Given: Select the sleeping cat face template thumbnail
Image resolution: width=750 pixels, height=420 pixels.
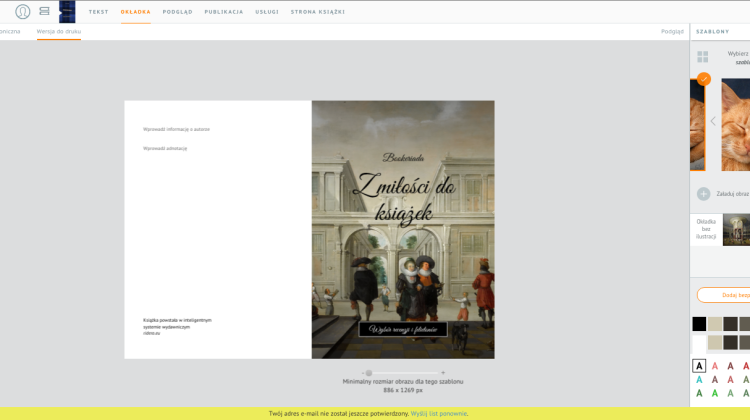Looking at the screenshot, I should 736,124.
